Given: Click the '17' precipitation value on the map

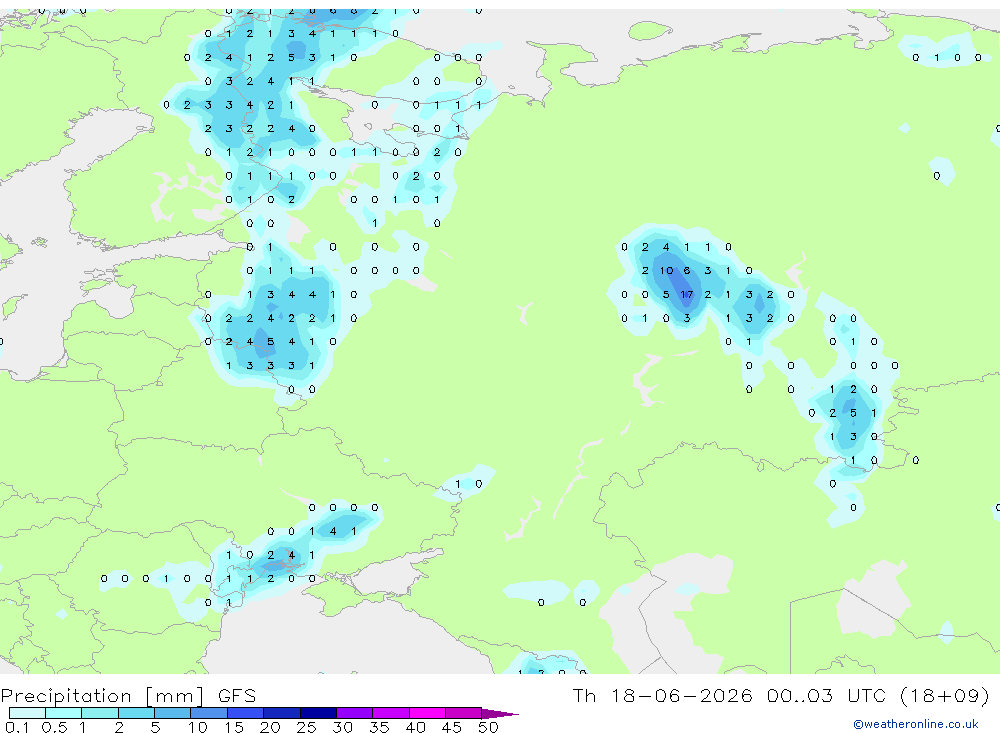Looking at the screenshot, I should click(x=687, y=295).
